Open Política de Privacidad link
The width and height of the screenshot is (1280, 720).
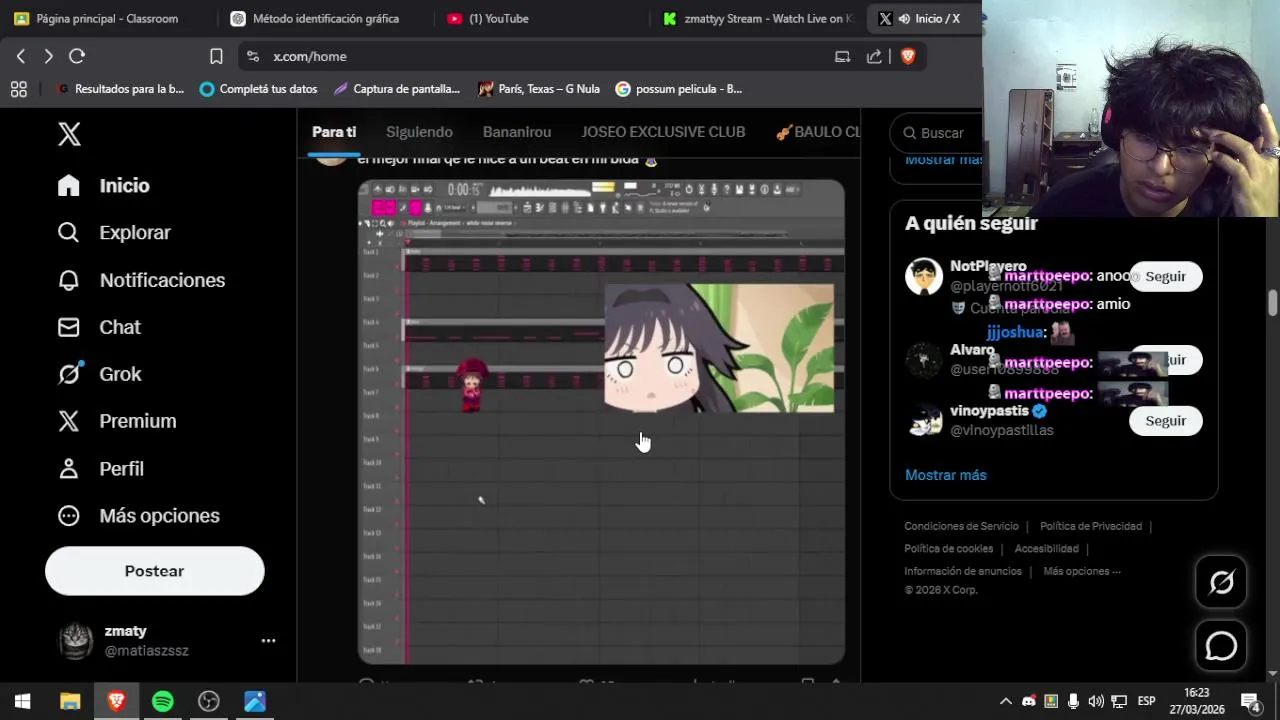pos(1091,526)
